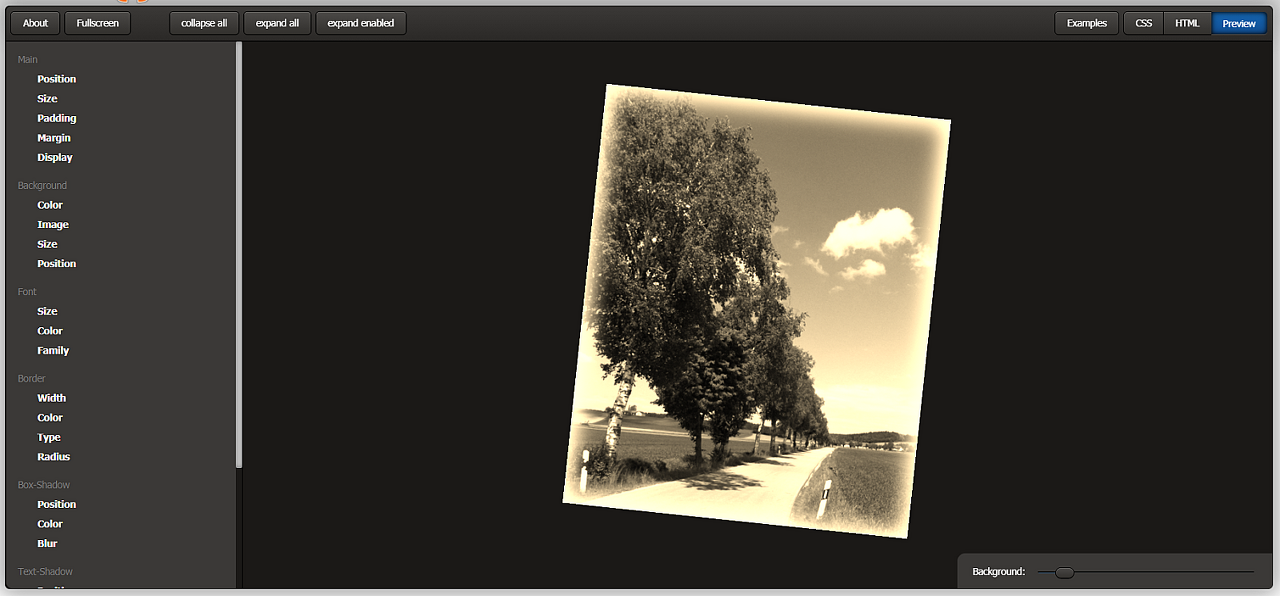Viewport: 1280px width, 596px height.
Task: Switch to the HTML tab
Action: [x=1187, y=23]
